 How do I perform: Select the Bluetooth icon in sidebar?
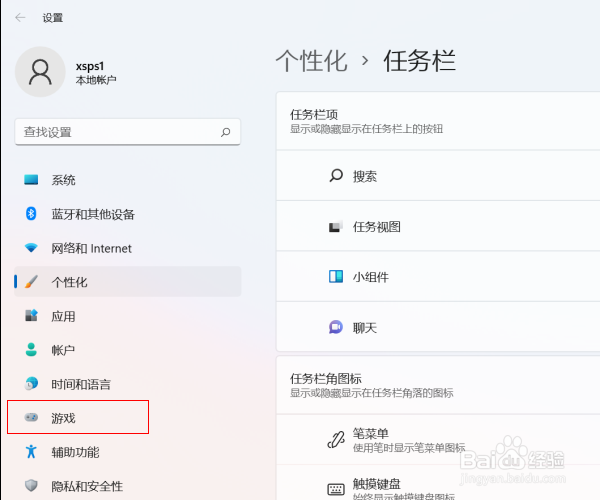tap(31, 213)
